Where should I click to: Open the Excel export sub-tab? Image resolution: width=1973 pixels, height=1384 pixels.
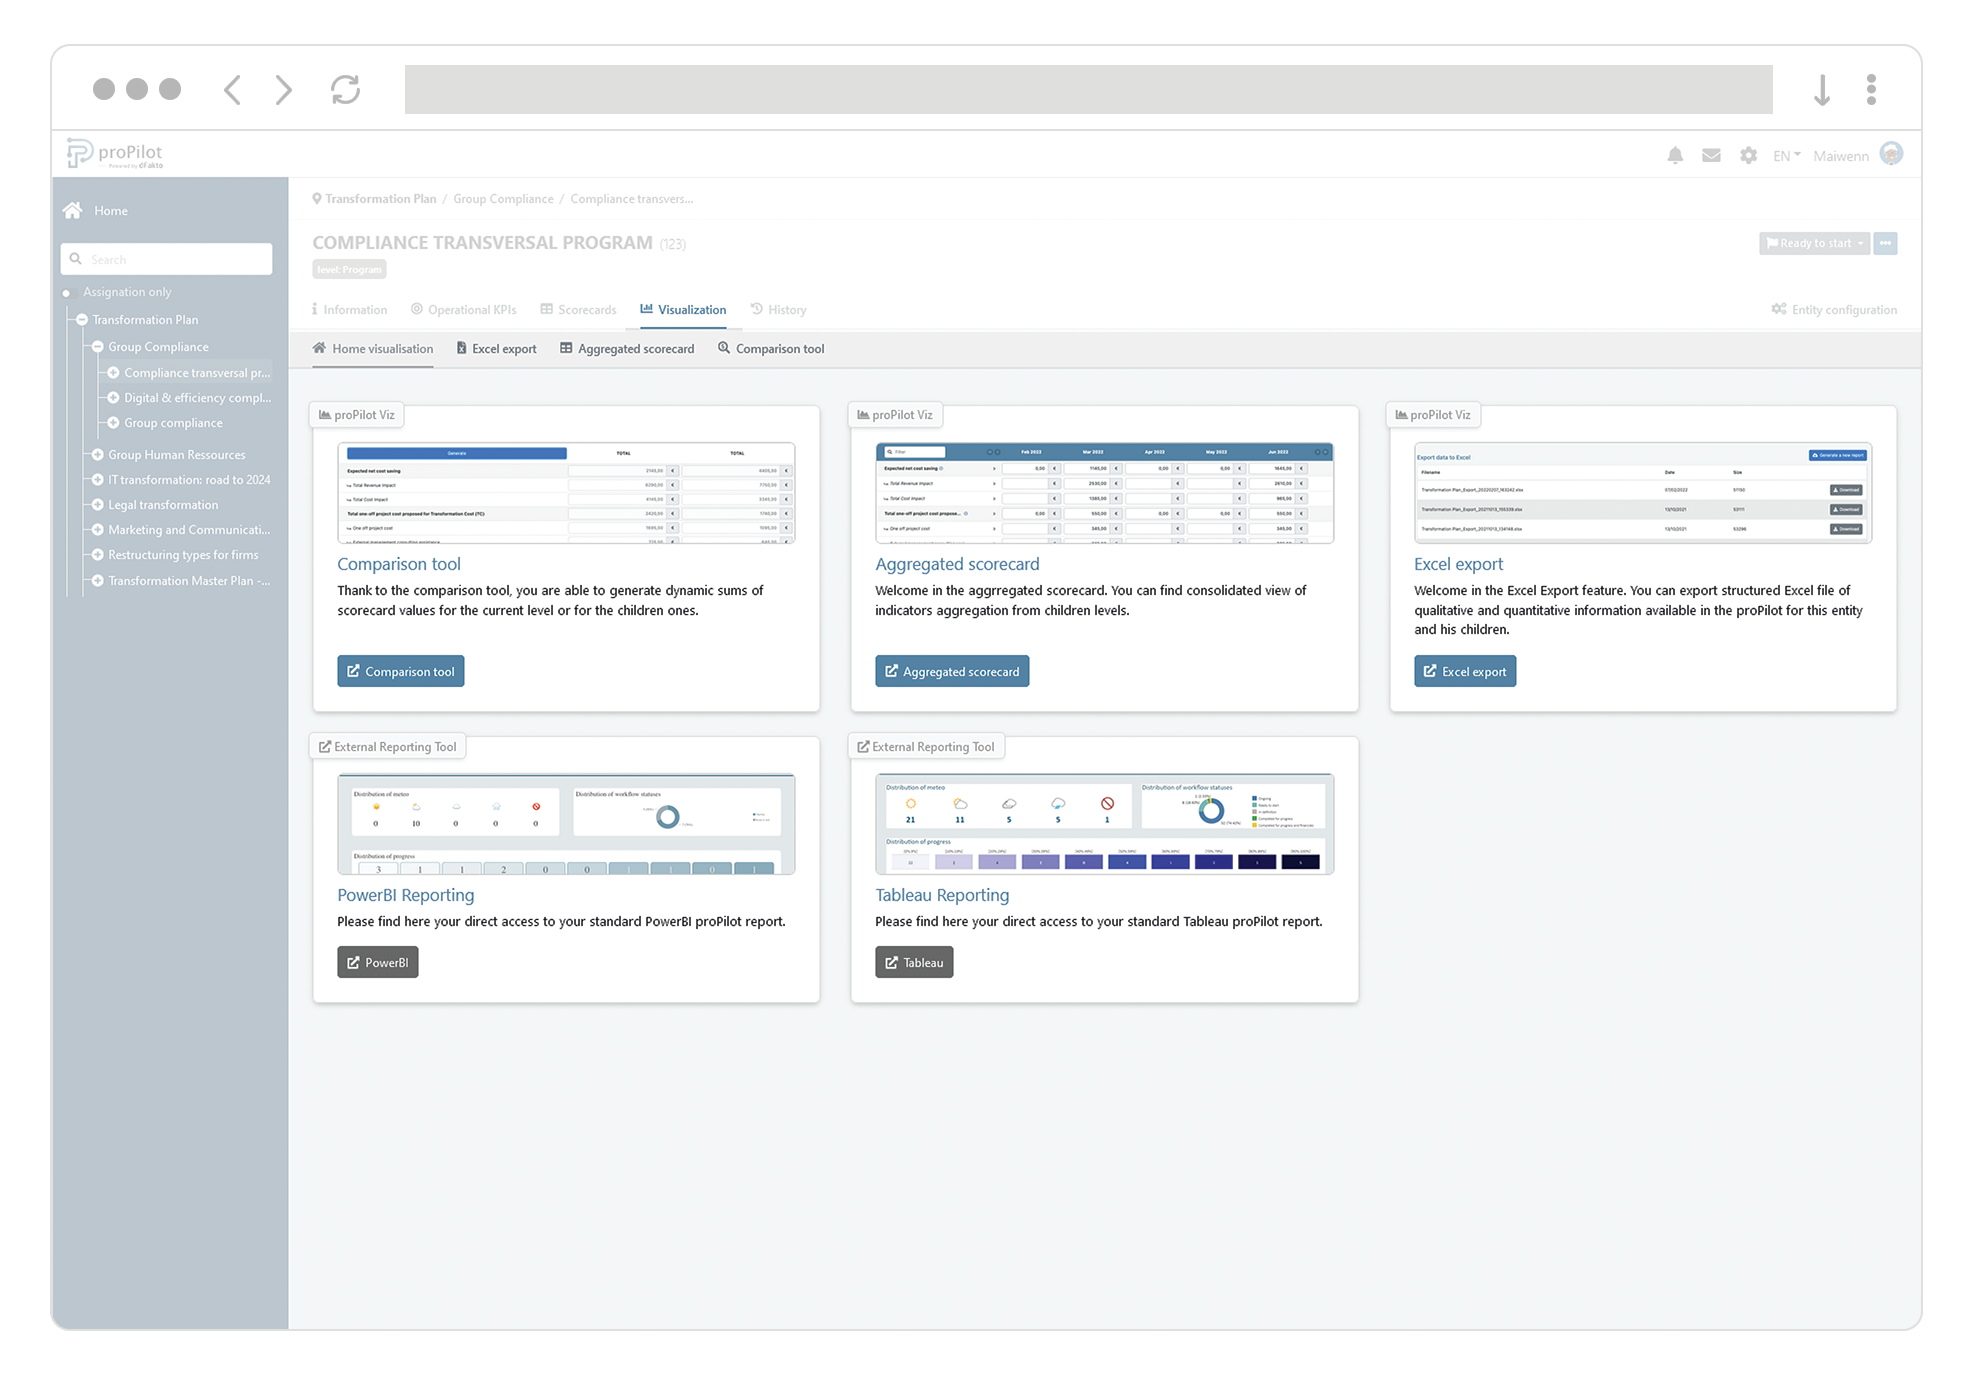(496, 349)
